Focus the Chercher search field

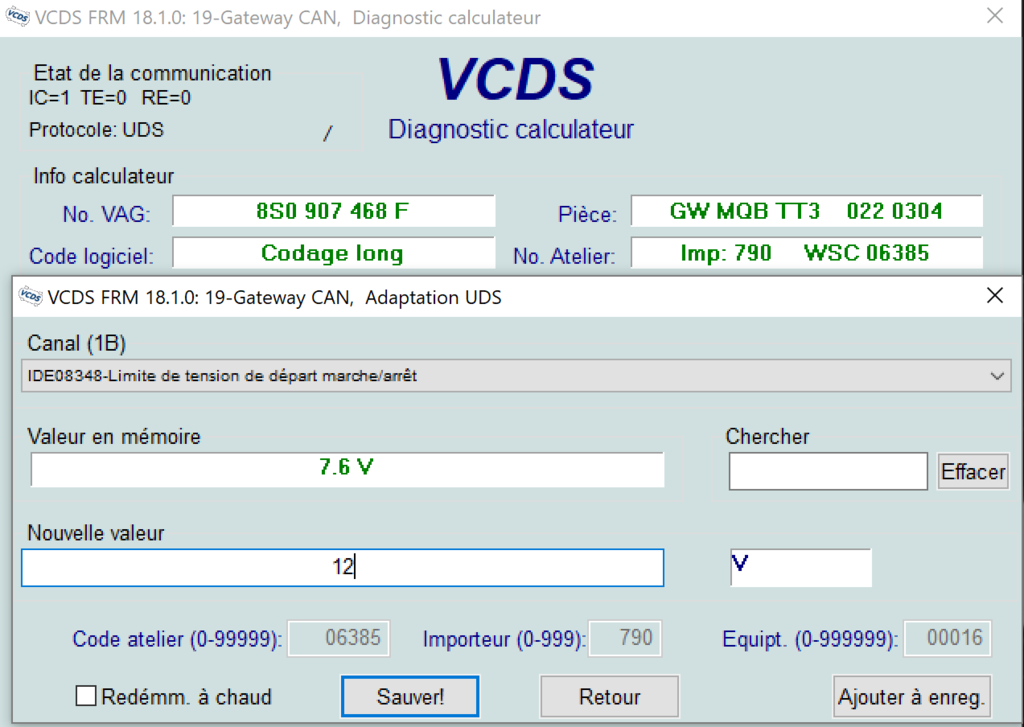click(827, 472)
